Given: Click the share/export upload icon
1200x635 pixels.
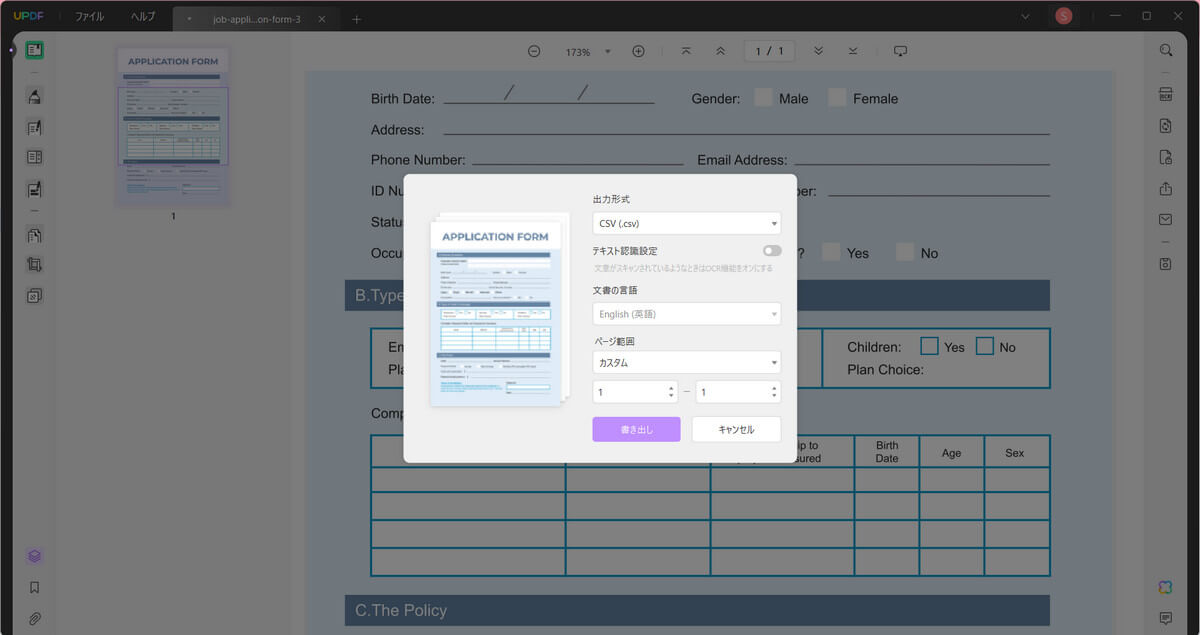Looking at the screenshot, I should [x=1165, y=188].
